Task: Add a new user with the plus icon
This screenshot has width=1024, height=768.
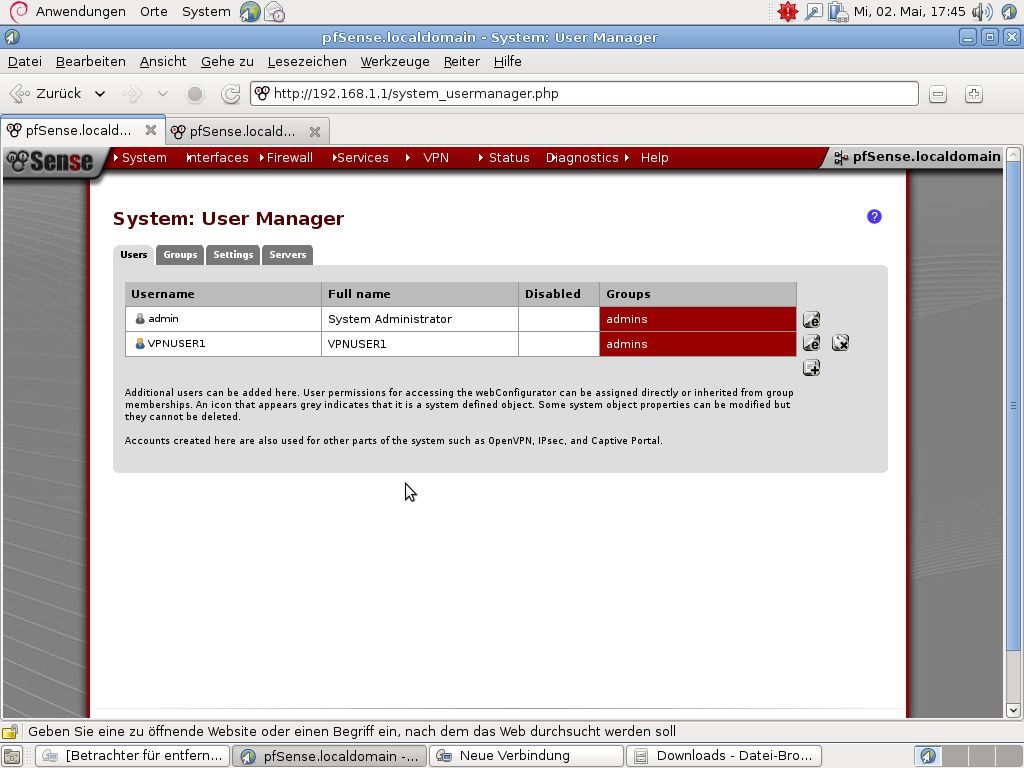Action: point(811,368)
